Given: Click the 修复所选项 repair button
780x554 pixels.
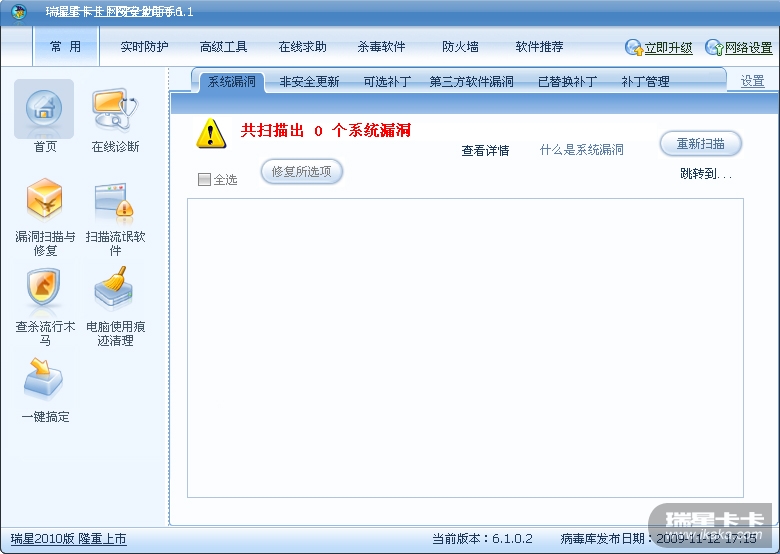Looking at the screenshot, I should tap(301, 172).
